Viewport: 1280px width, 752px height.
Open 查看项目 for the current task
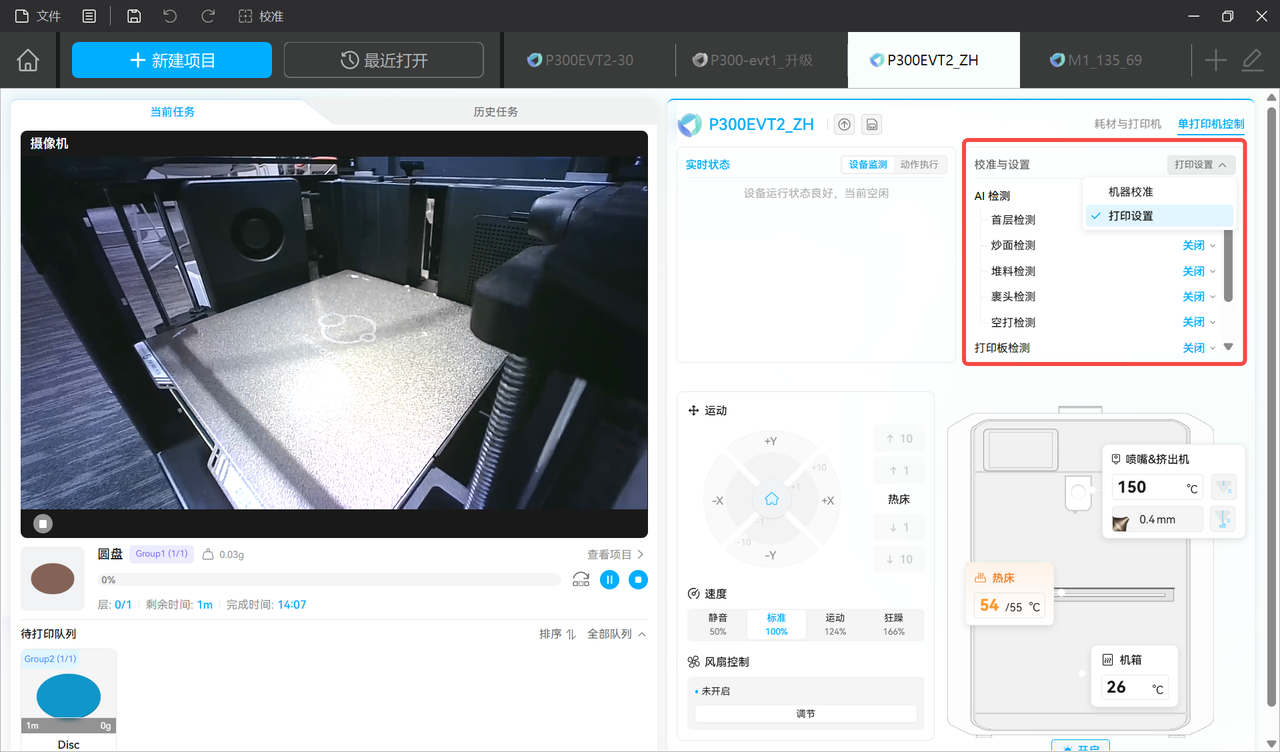615,554
